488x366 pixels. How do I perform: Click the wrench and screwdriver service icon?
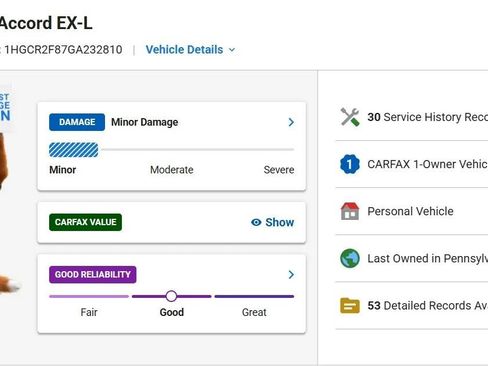[350, 117]
